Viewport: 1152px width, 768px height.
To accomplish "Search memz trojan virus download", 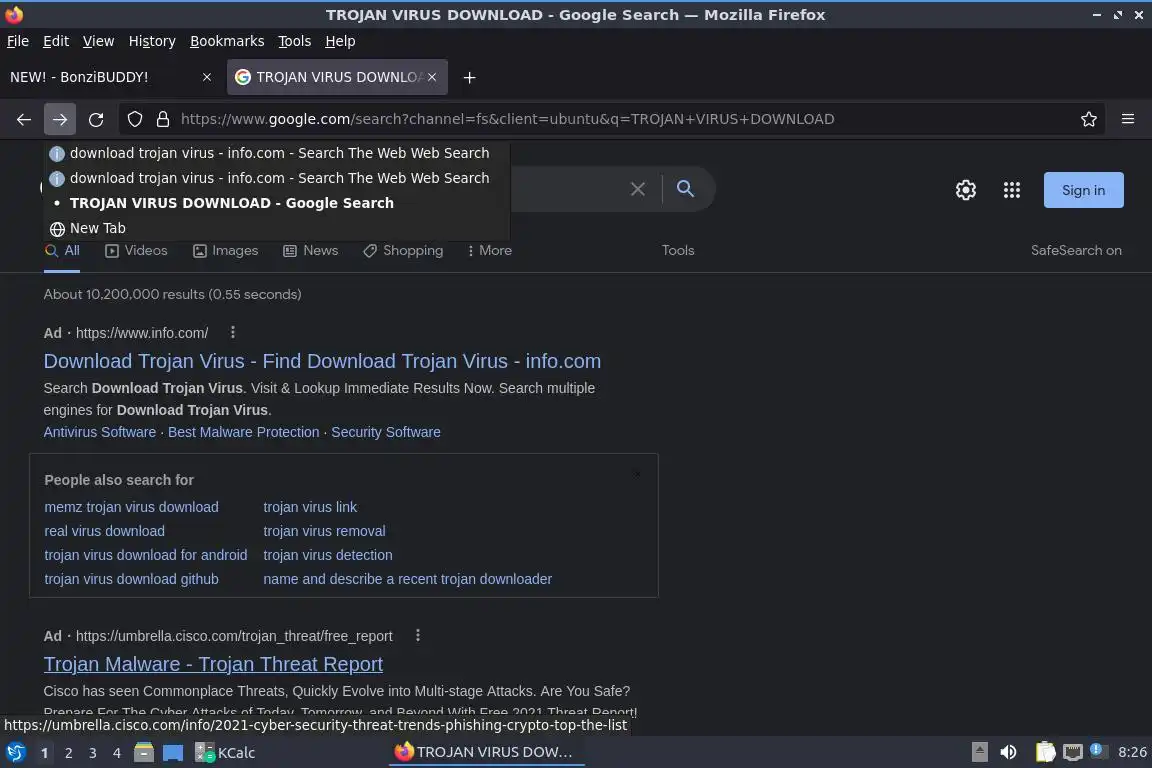I will pos(131,507).
